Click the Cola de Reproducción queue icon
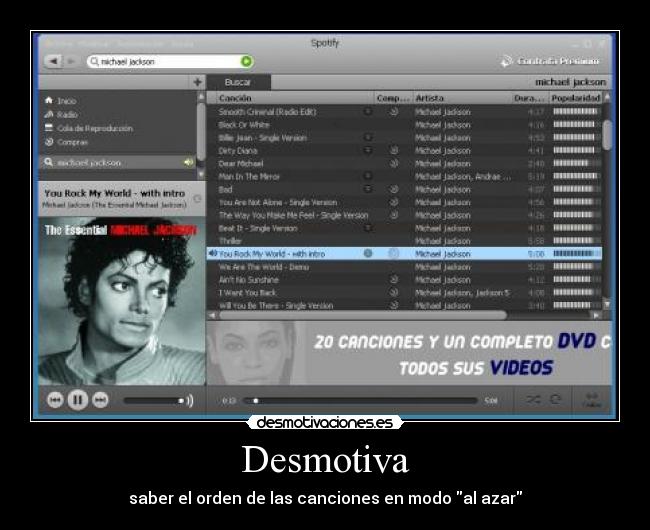This screenshot has width=650, height=530. click(49, 128)
